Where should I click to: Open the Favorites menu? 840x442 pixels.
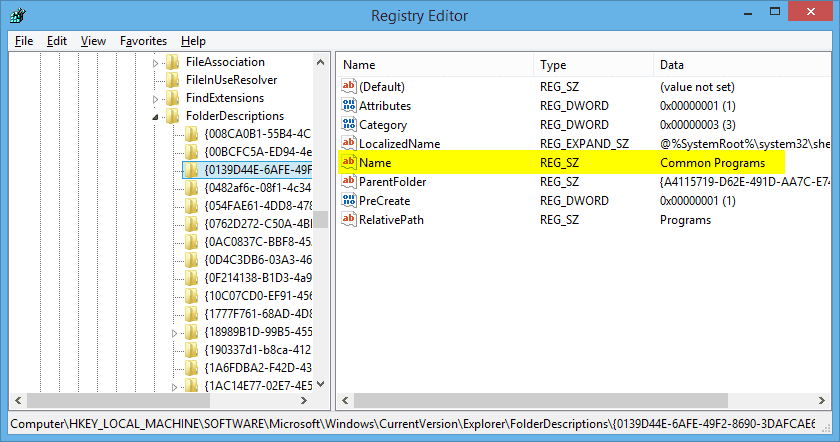pos(143,41)
